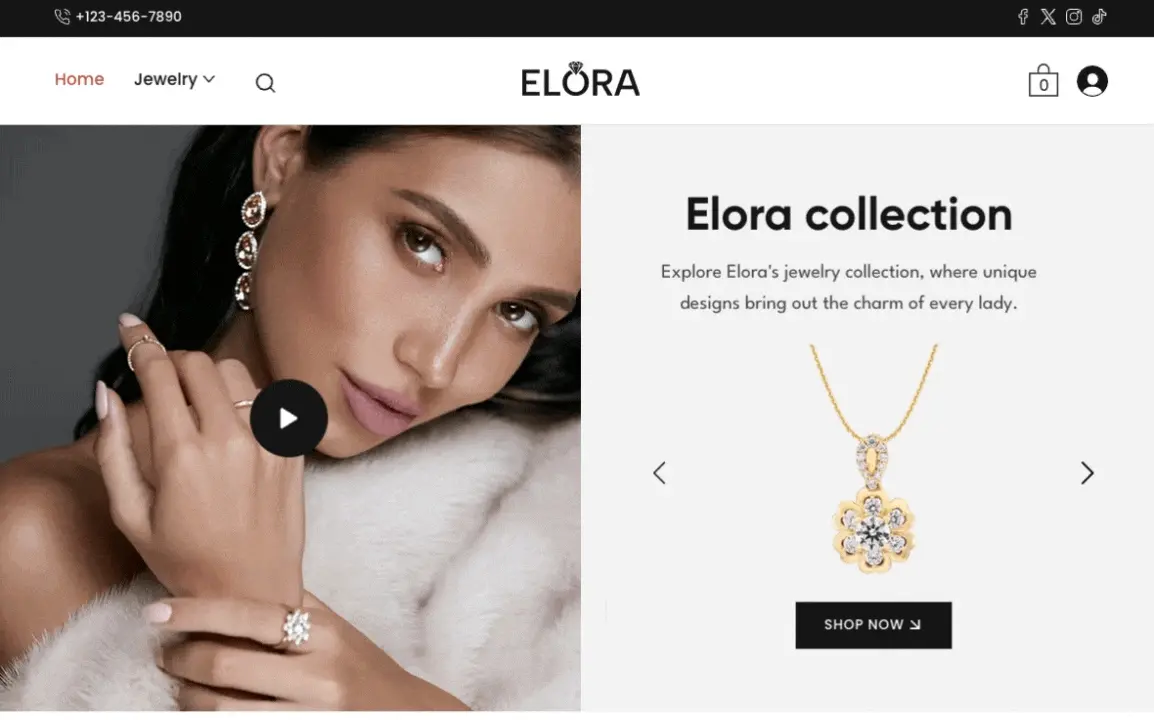
Task: Click the model photo with earrings
Action: point(290,418)
